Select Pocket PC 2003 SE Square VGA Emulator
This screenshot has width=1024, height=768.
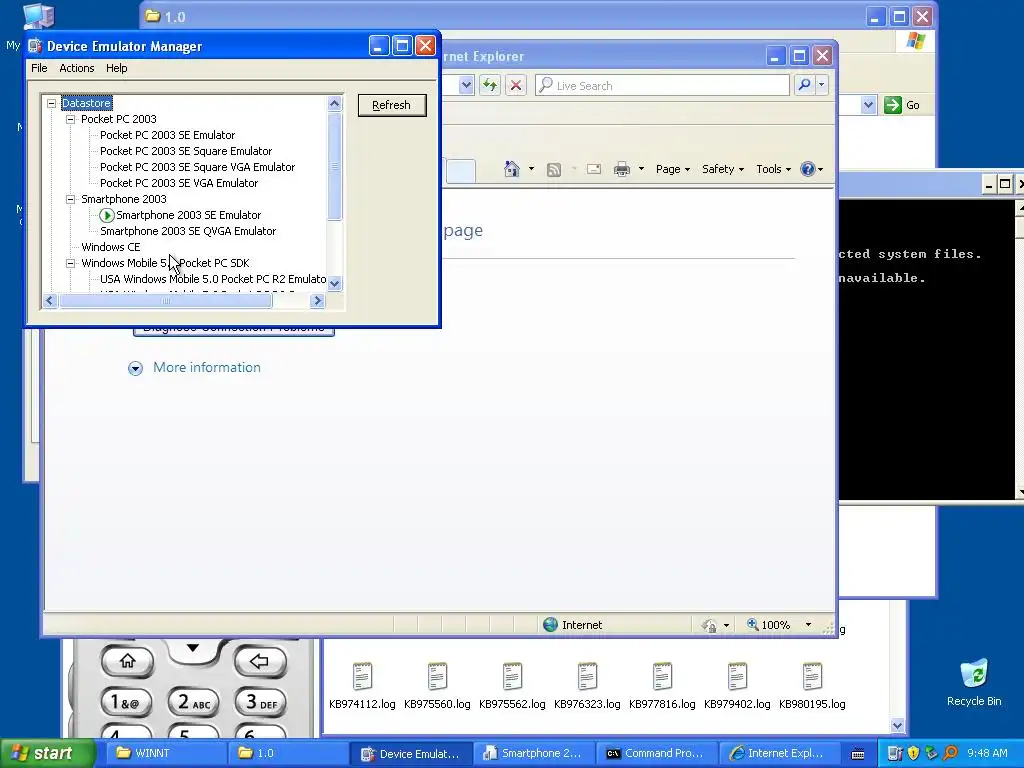(x=197, y=167)
